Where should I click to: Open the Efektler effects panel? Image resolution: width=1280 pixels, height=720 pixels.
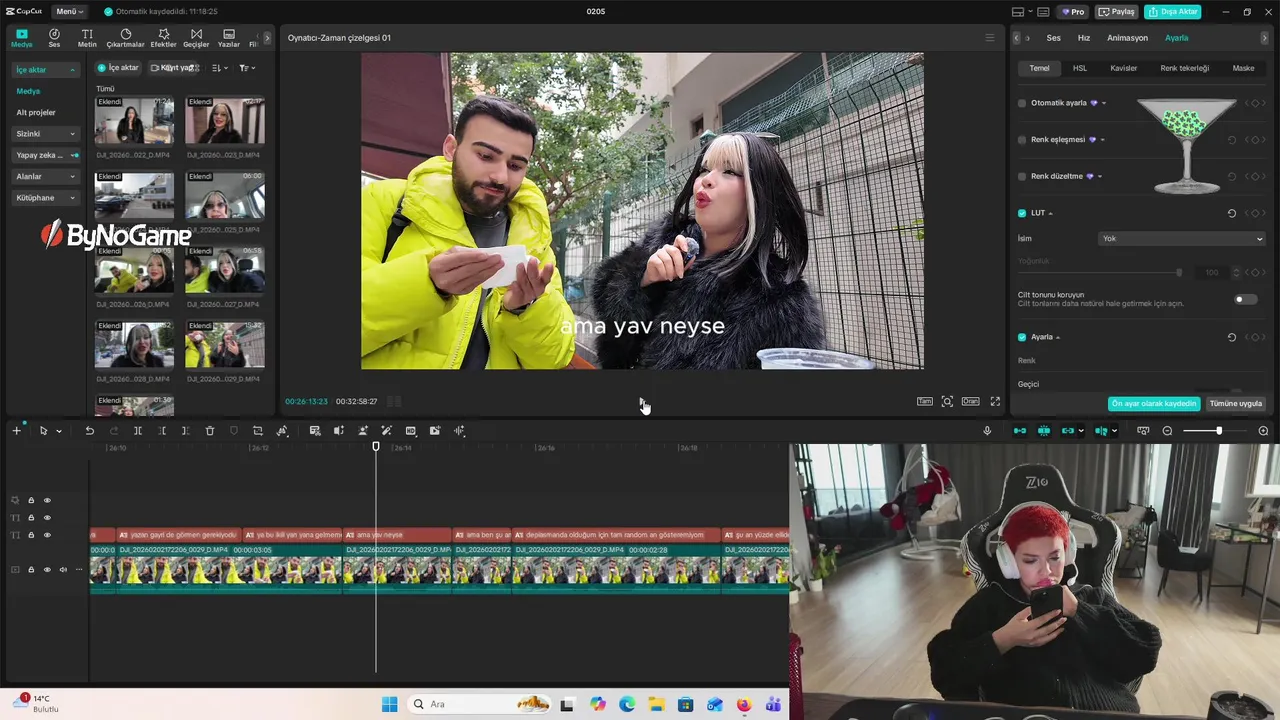pos(163,38)
